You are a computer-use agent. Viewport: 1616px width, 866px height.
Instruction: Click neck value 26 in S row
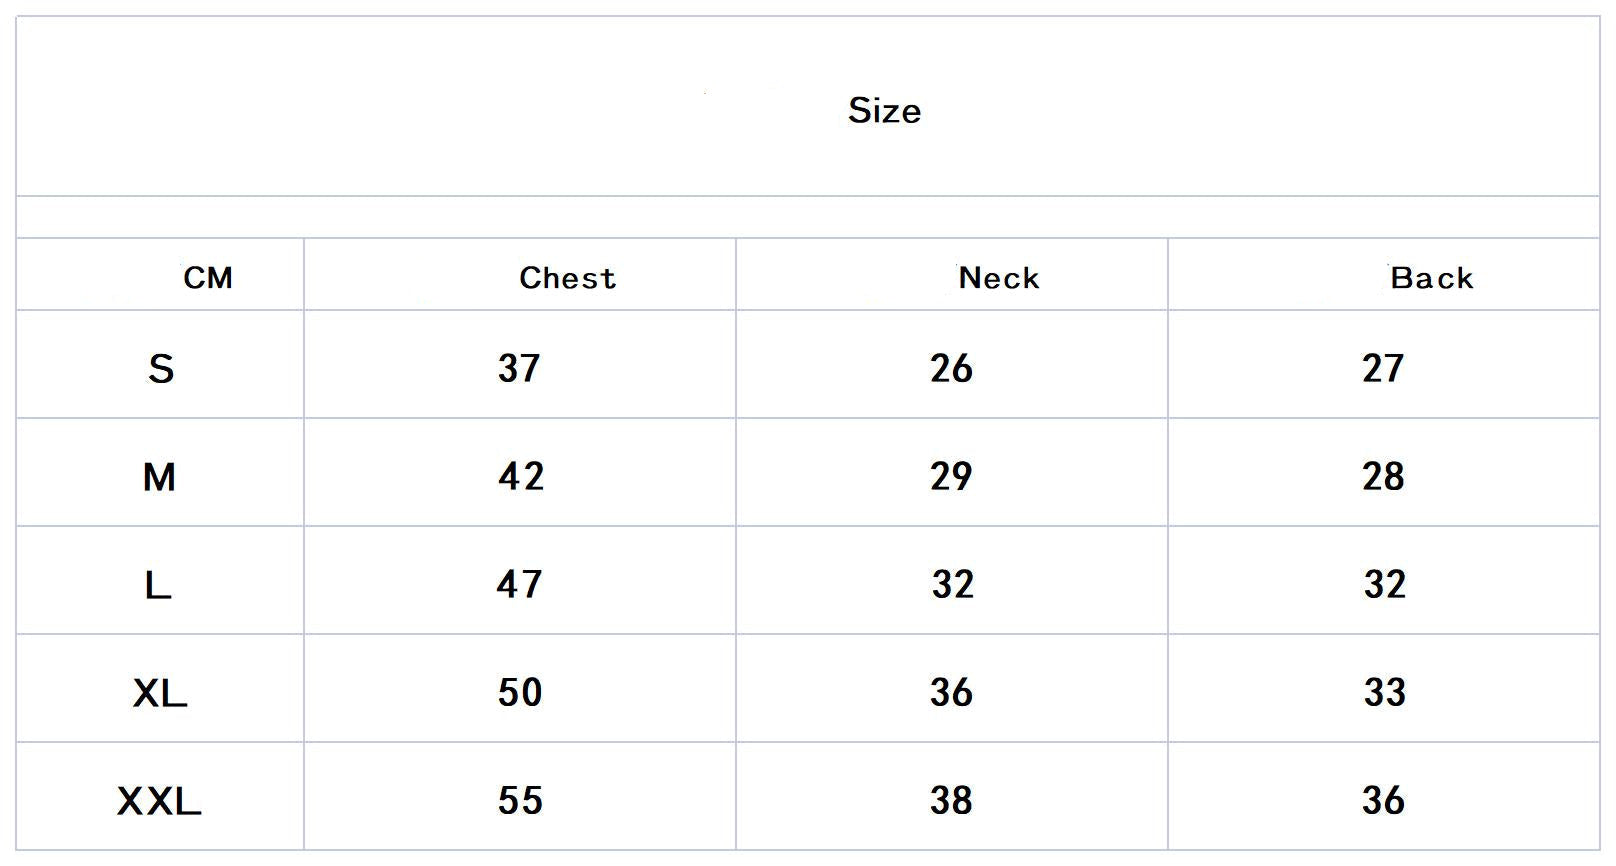(951, 368)
